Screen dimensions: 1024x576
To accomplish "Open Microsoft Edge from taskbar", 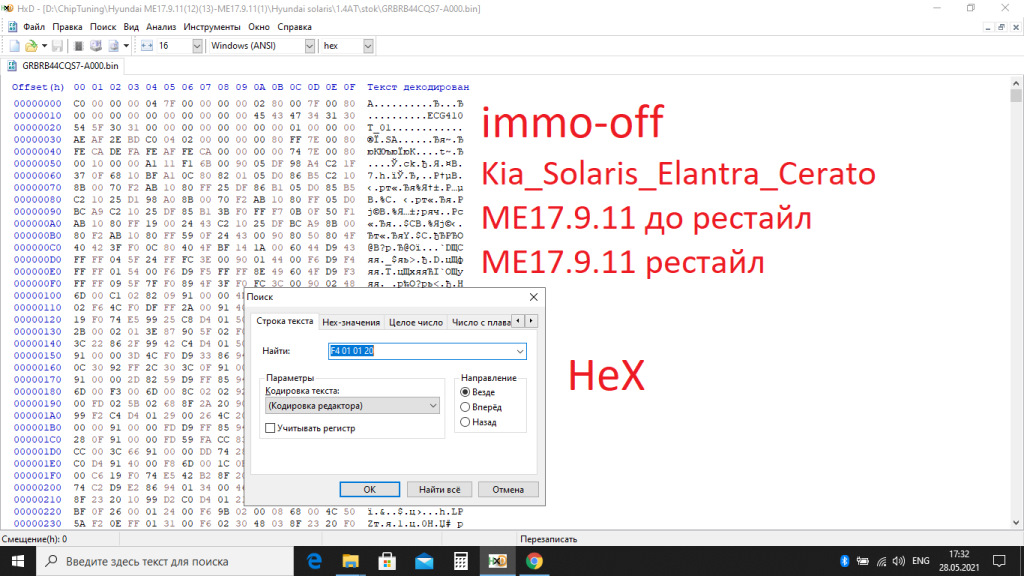I will 315,561.
